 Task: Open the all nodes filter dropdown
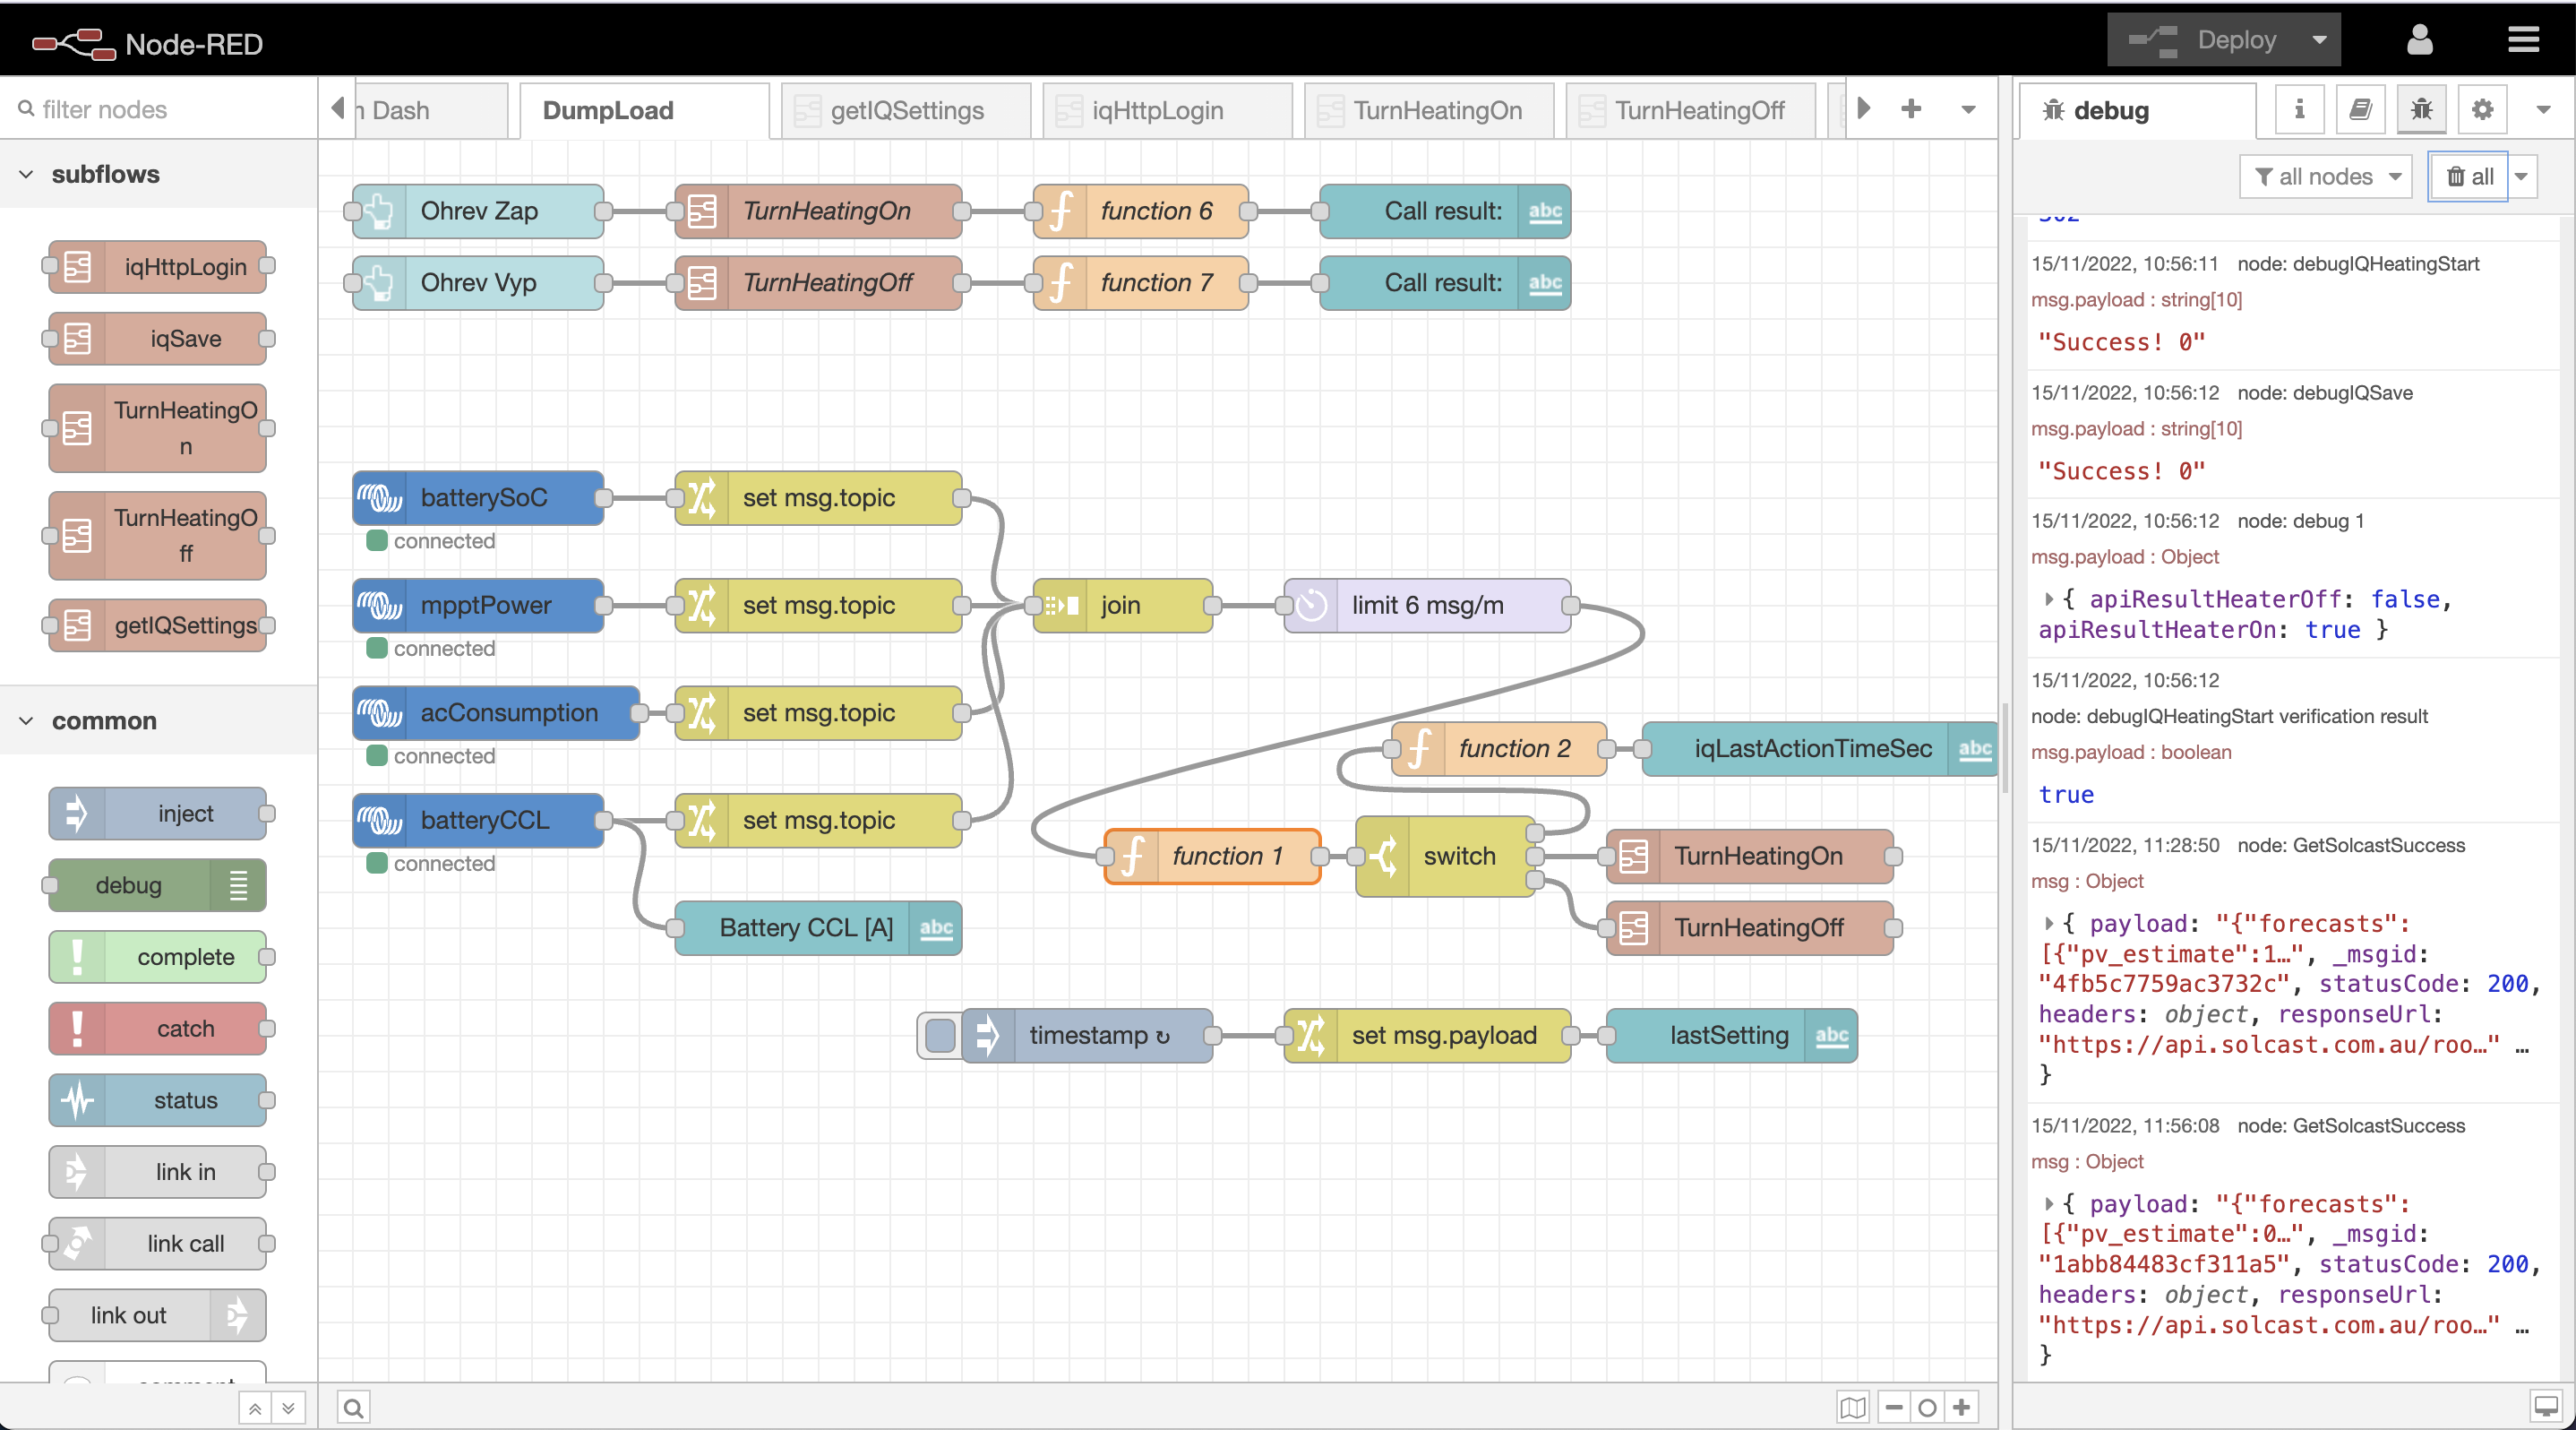2326,177
